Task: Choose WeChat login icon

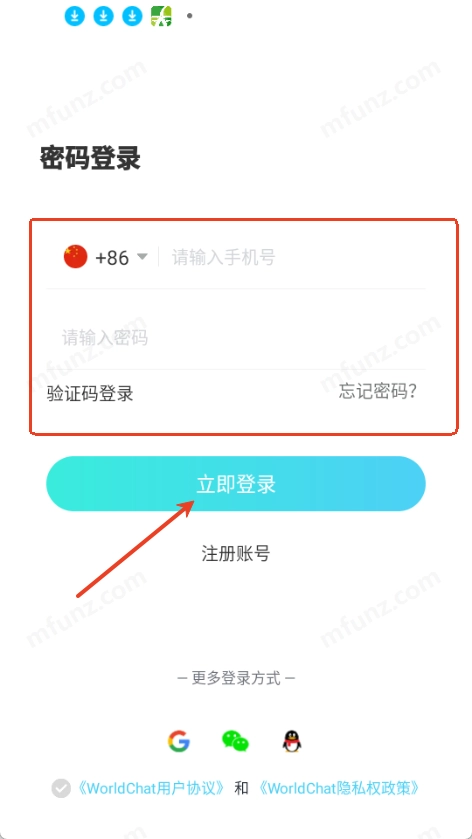Action: (x=235, y=741)
